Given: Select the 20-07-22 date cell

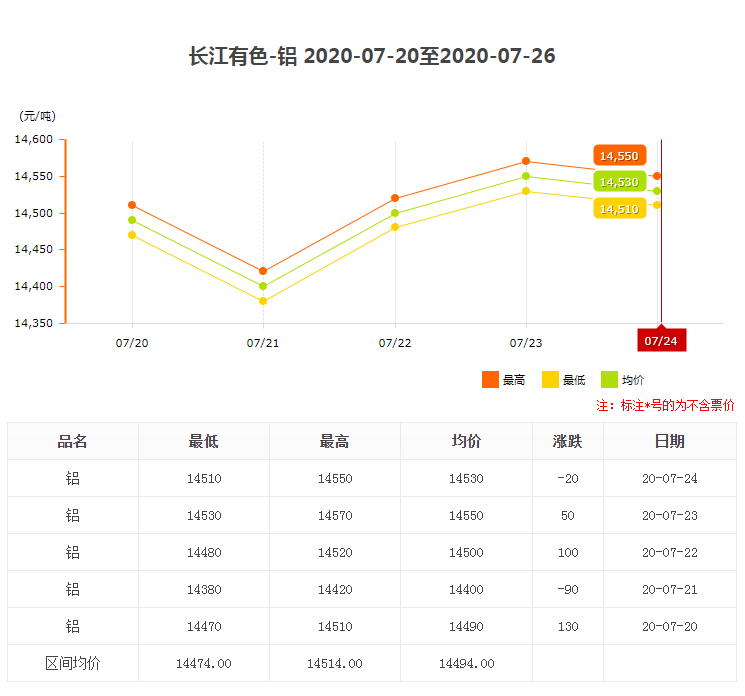Looking at the screenshot, I should click(669, 552).
